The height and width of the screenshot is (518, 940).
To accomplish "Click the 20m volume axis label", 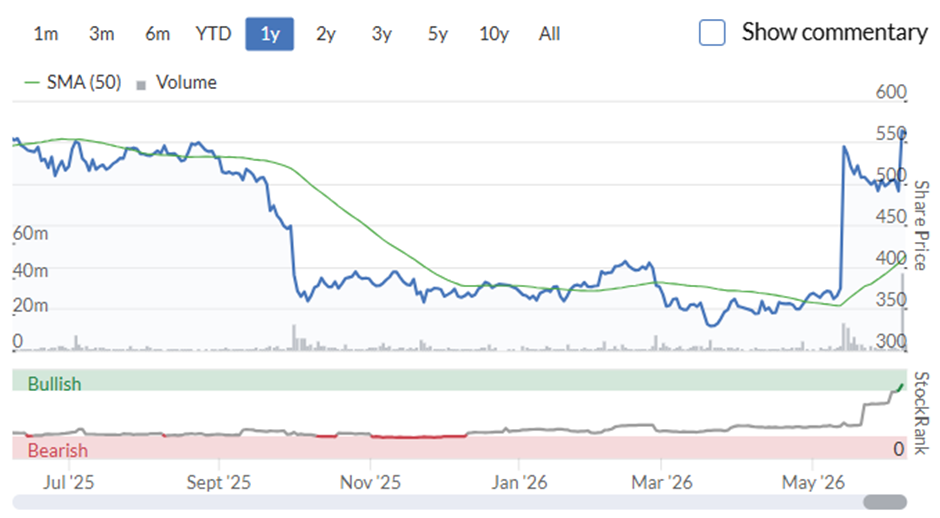I will coord(31,306).
